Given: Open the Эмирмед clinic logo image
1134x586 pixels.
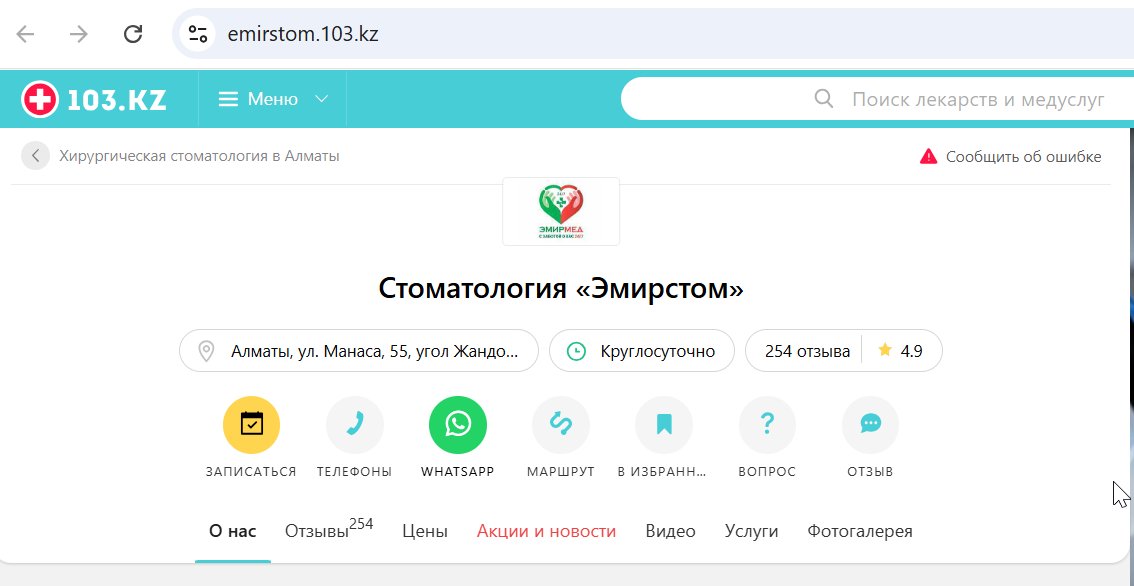Looking at the screenshot, I should click(x=561, y=211).
